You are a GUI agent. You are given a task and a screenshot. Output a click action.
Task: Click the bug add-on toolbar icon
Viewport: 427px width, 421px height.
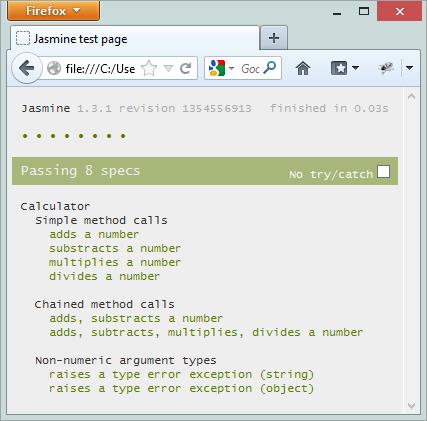[x=387, y=68]
